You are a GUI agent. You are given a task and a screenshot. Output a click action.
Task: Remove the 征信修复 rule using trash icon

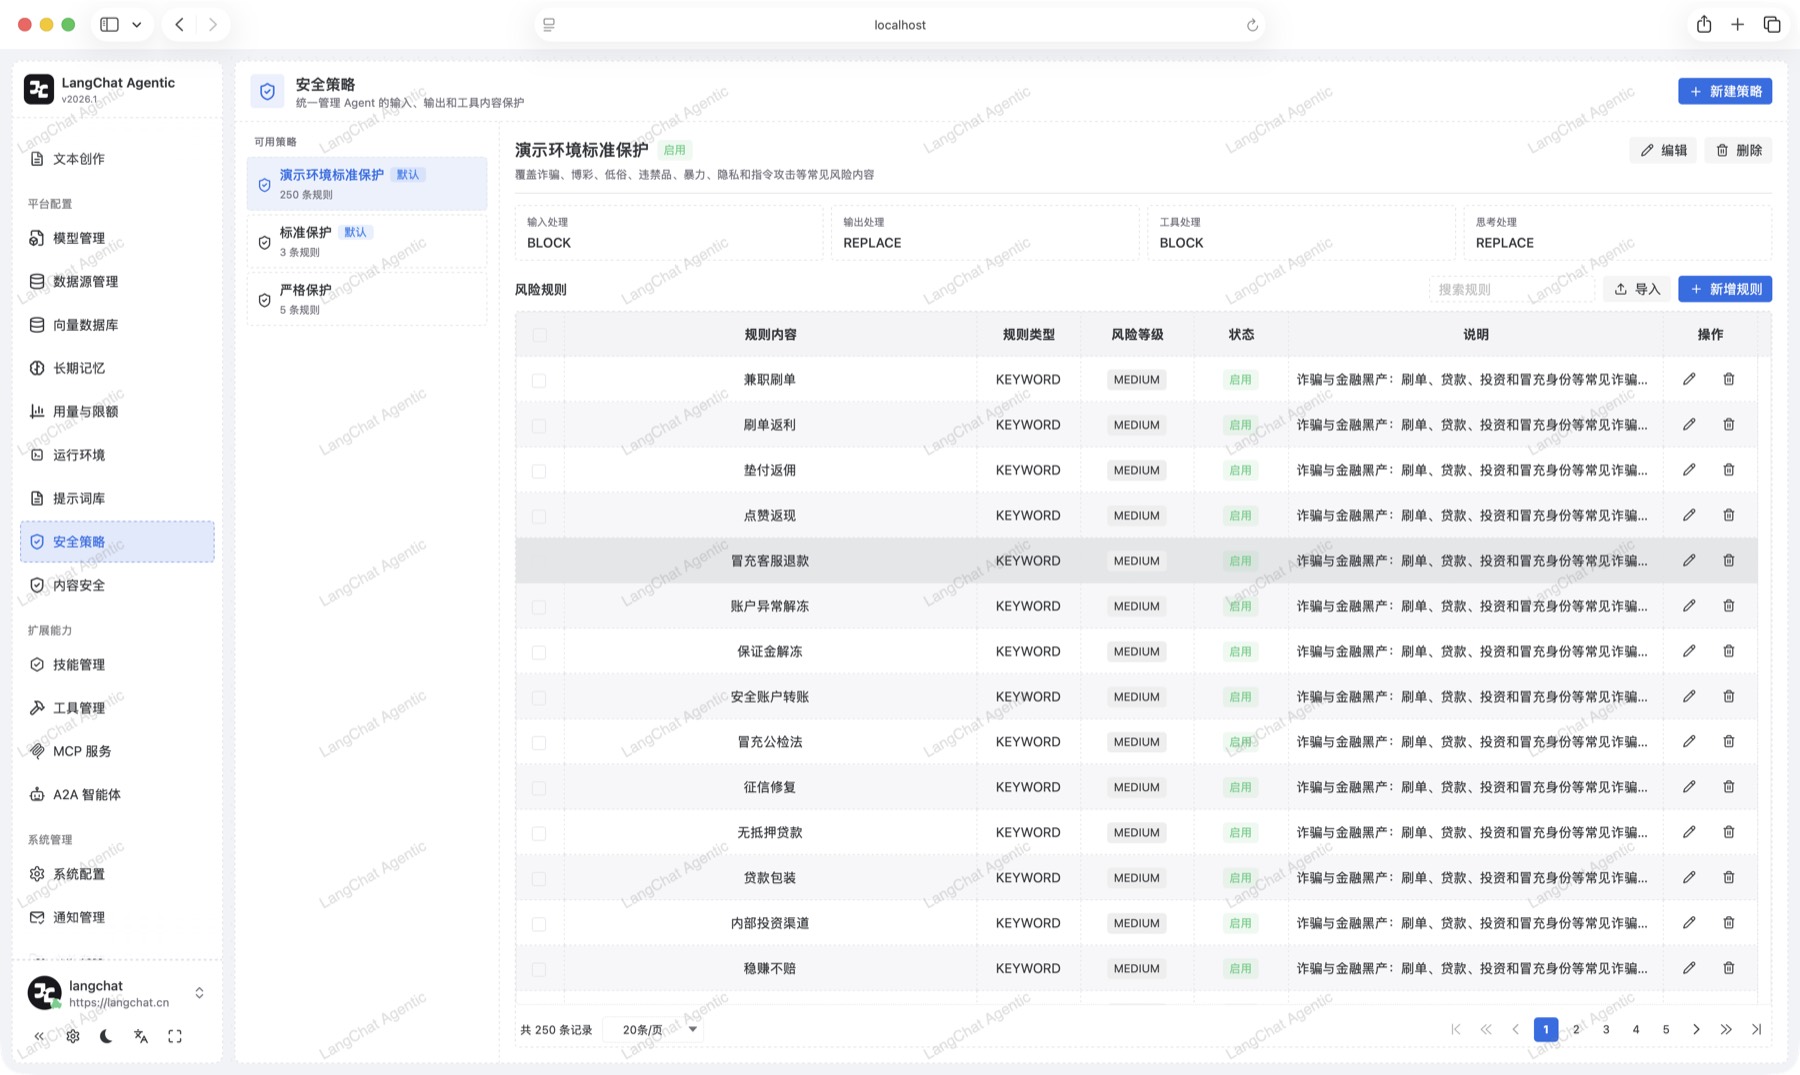pyautogui.click(x=1728, y=786)
